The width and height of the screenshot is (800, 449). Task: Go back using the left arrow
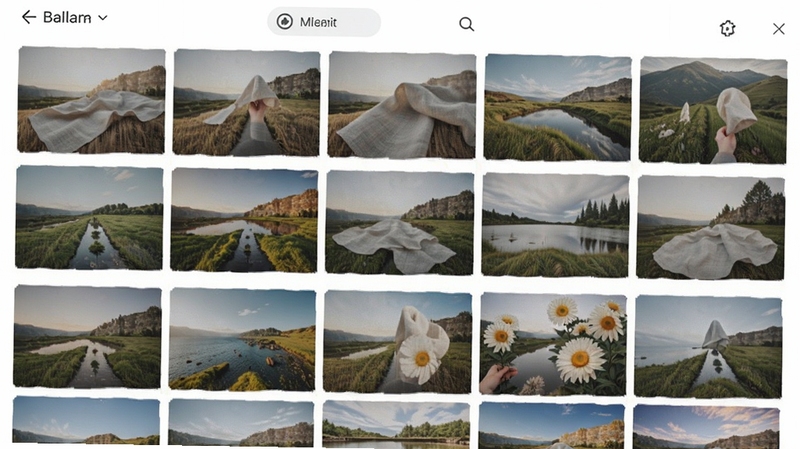29,17
